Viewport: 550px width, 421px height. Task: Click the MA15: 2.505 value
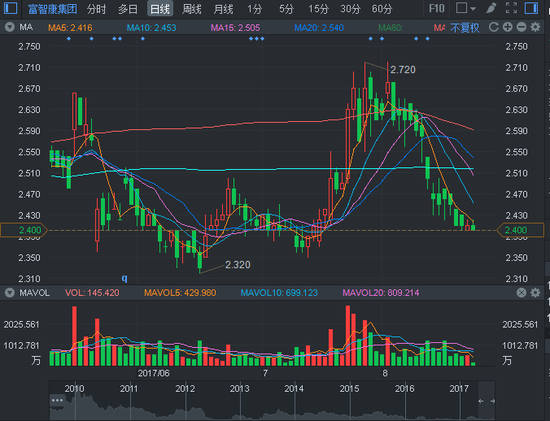point(235,28)
